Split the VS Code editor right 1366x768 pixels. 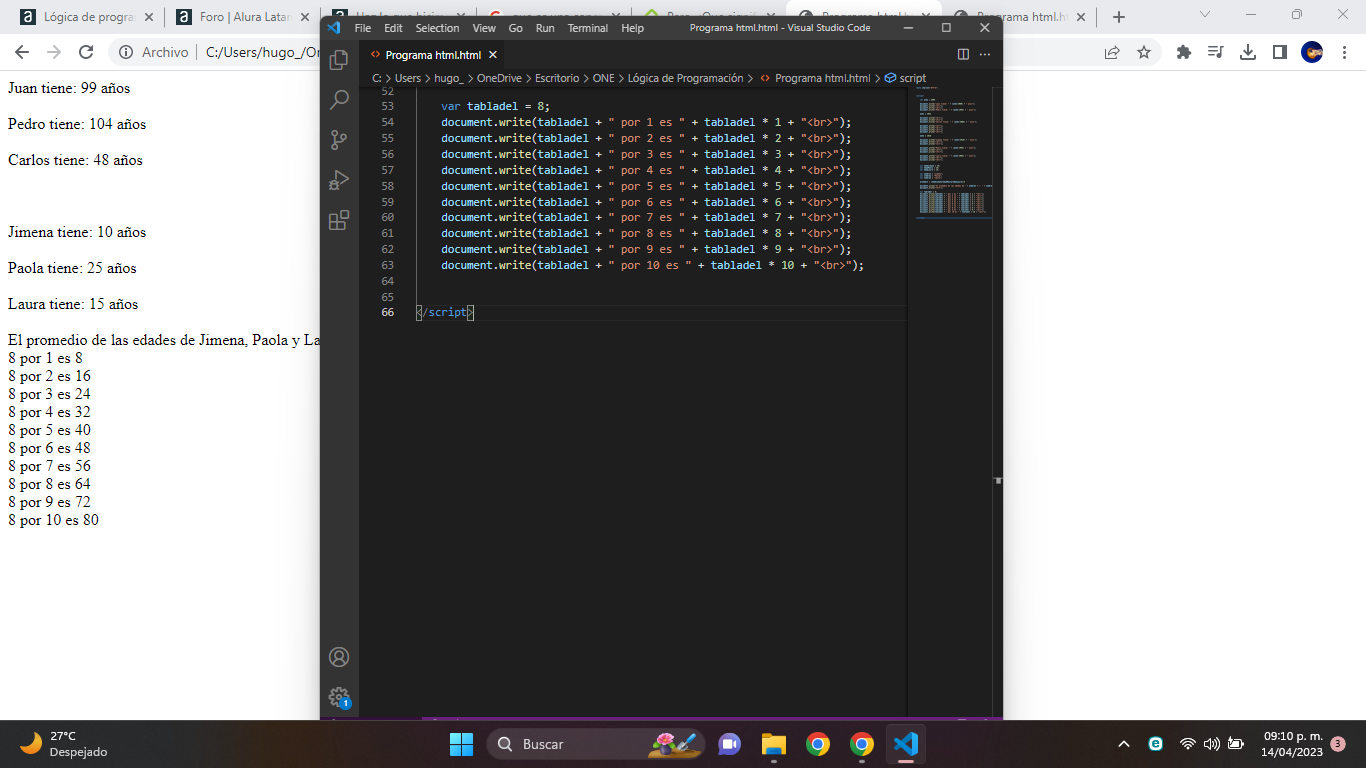[x=963, y=54]
